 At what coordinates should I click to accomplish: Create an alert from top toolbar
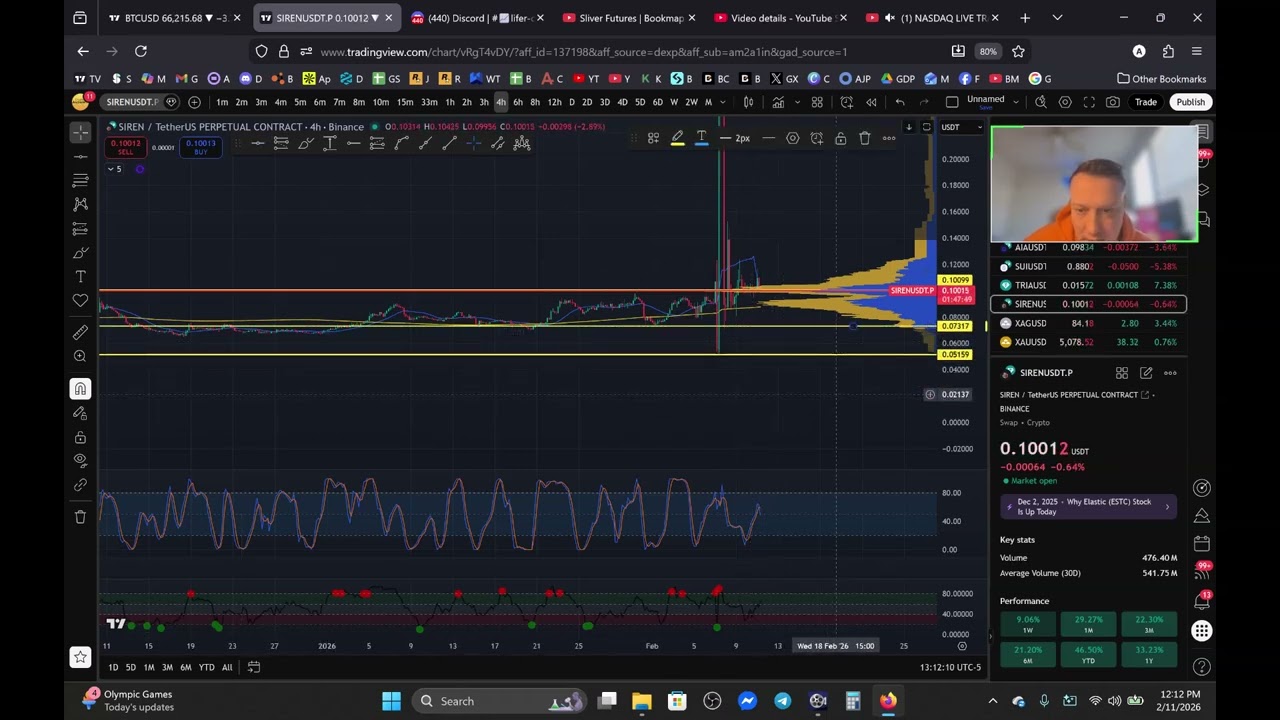[x=846, y=102]
